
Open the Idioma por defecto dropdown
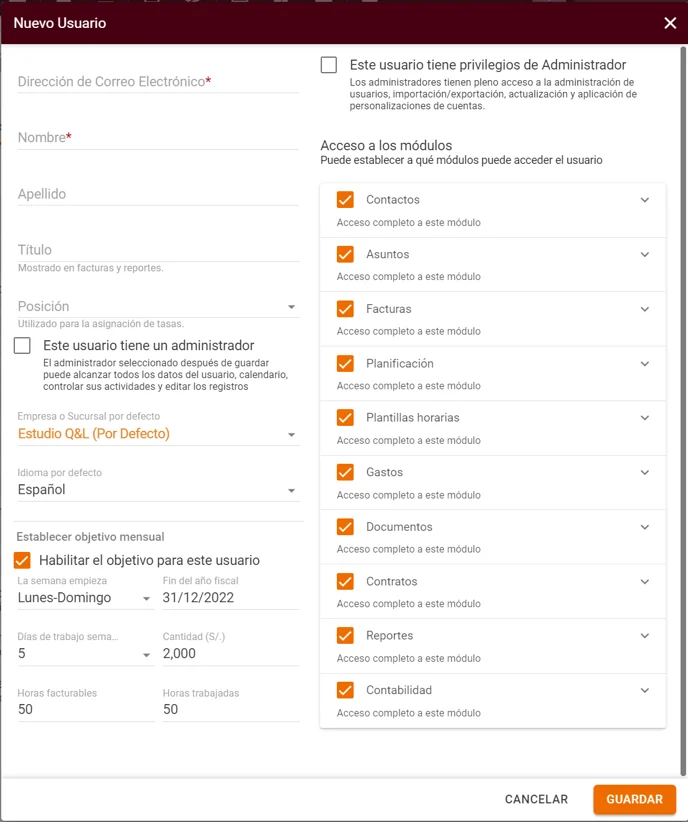158,490
